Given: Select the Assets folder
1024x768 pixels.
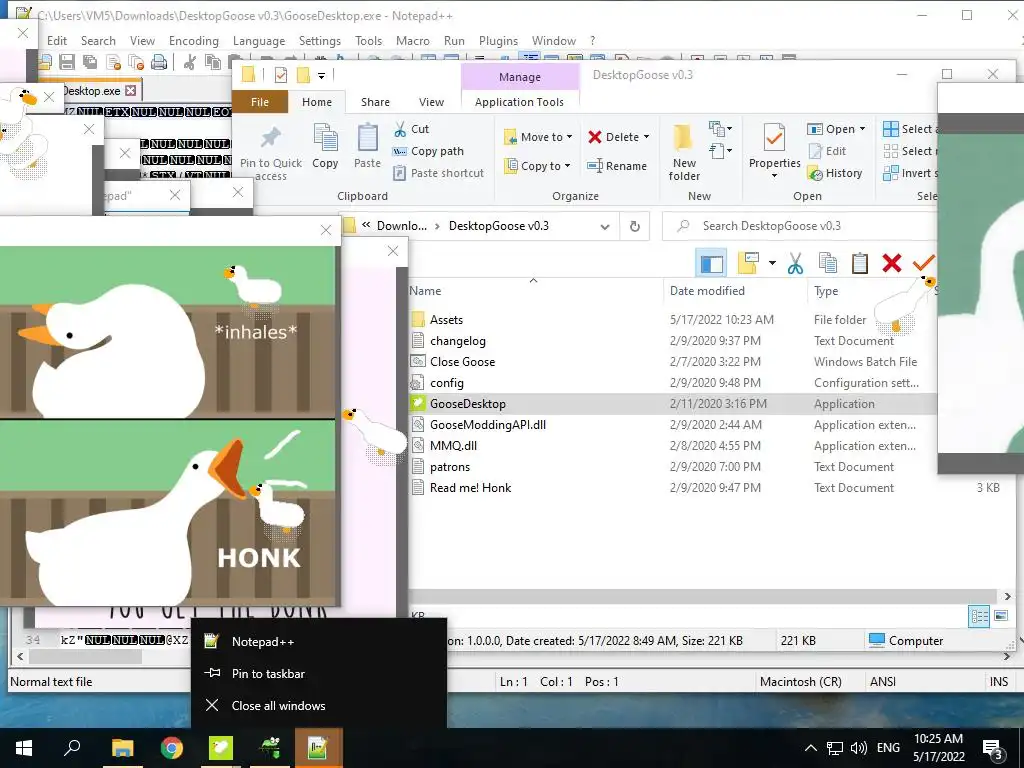Looking at the screenshot, I should 446,320.
